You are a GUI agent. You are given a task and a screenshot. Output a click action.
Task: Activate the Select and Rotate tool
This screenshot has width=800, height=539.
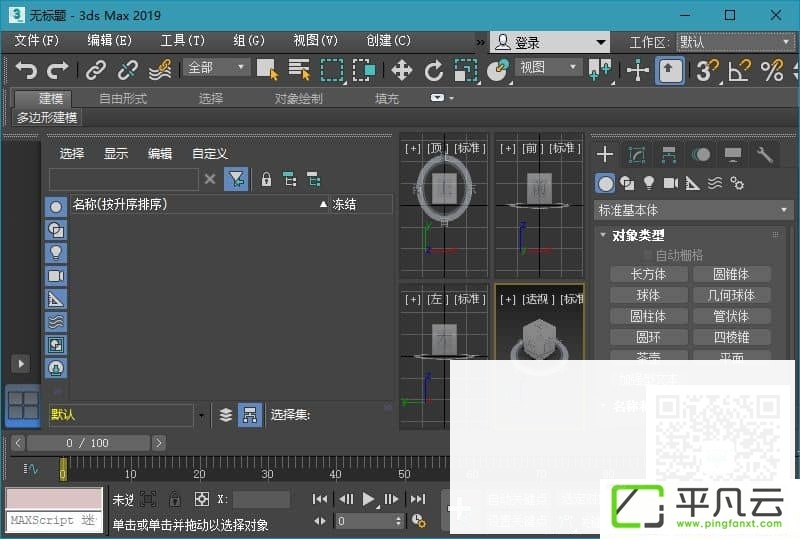(434, 70)
